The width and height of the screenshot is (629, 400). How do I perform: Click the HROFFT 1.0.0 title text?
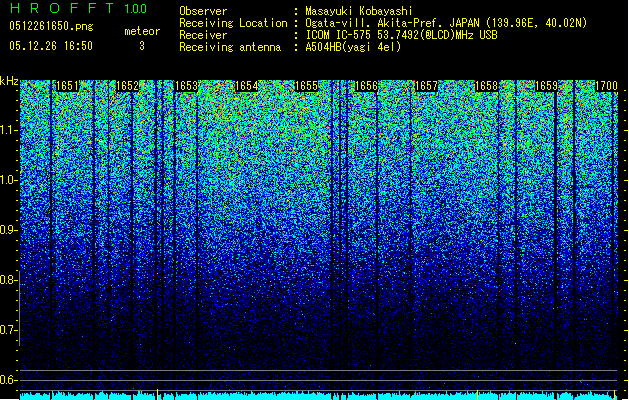coord(78,8)
